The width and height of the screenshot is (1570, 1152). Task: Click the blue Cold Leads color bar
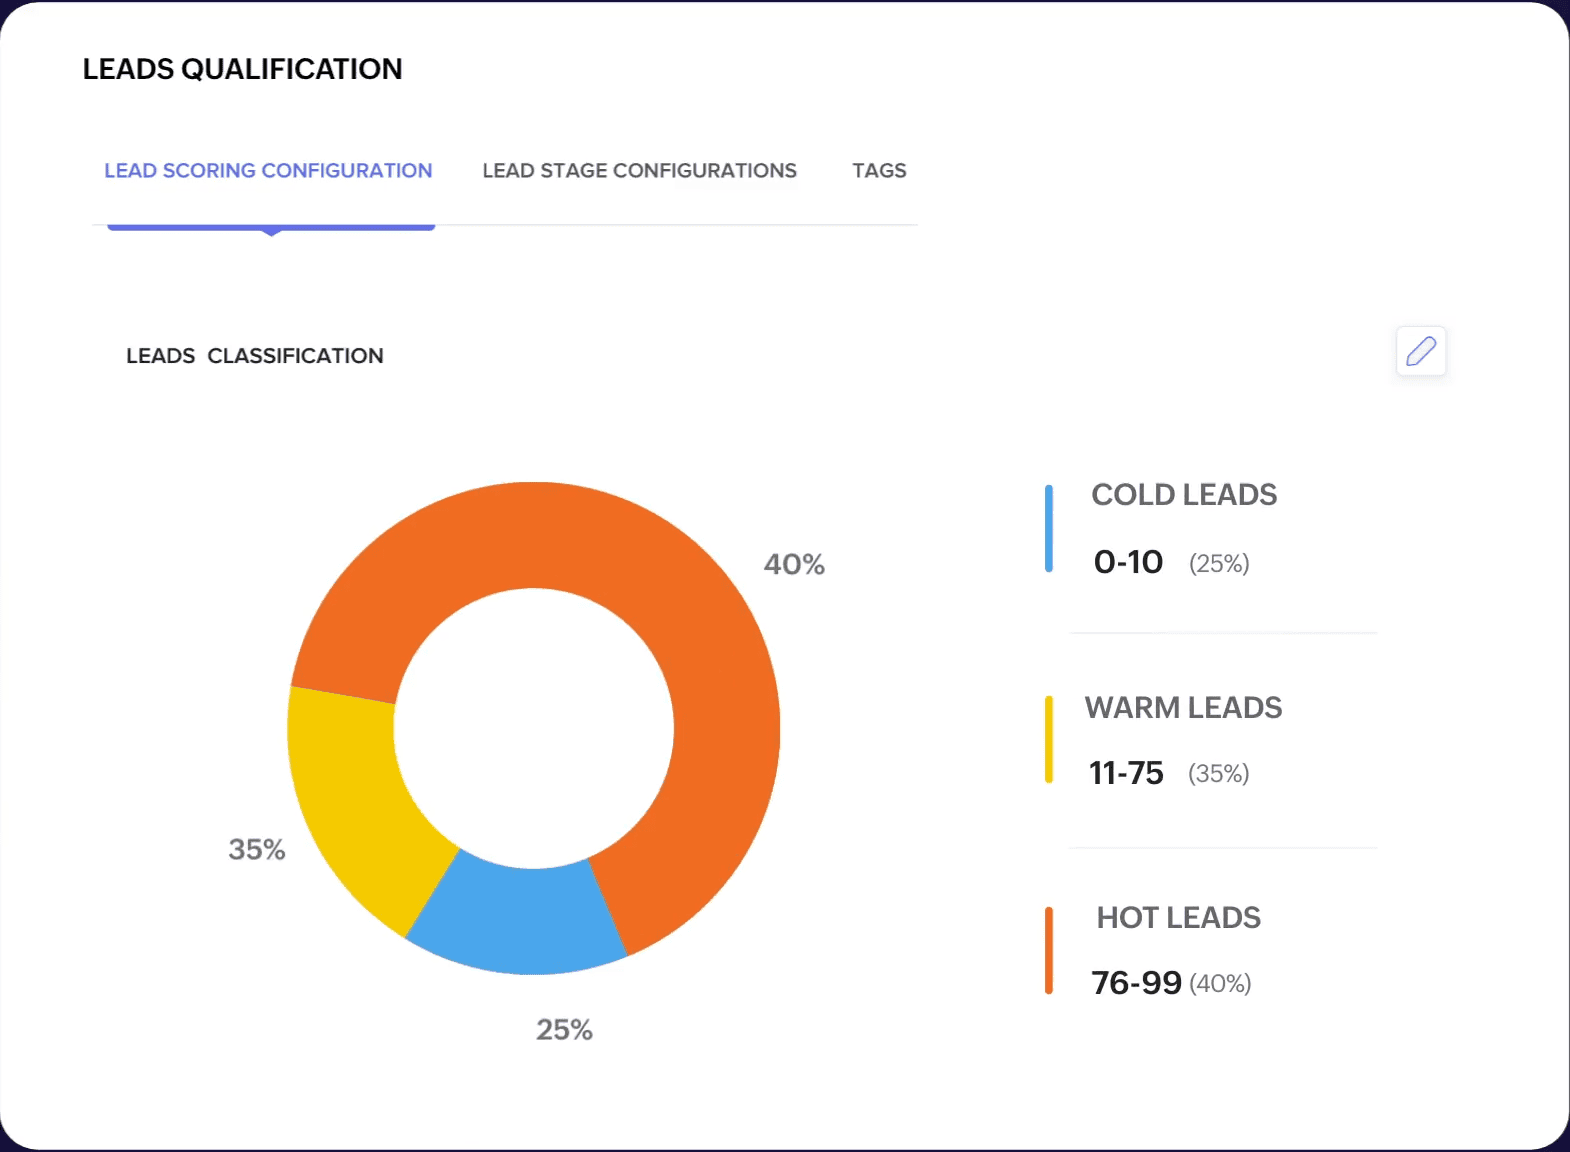1048,529
